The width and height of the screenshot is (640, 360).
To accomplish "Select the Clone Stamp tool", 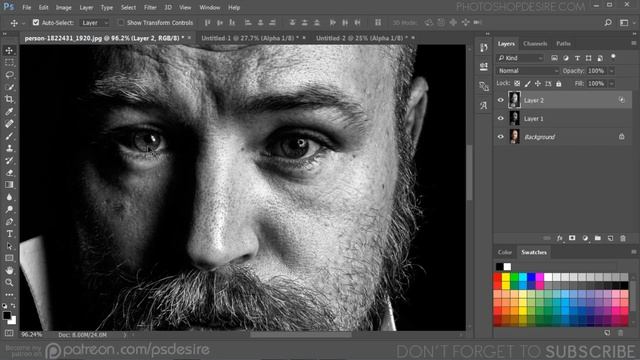I will (9, 148).
